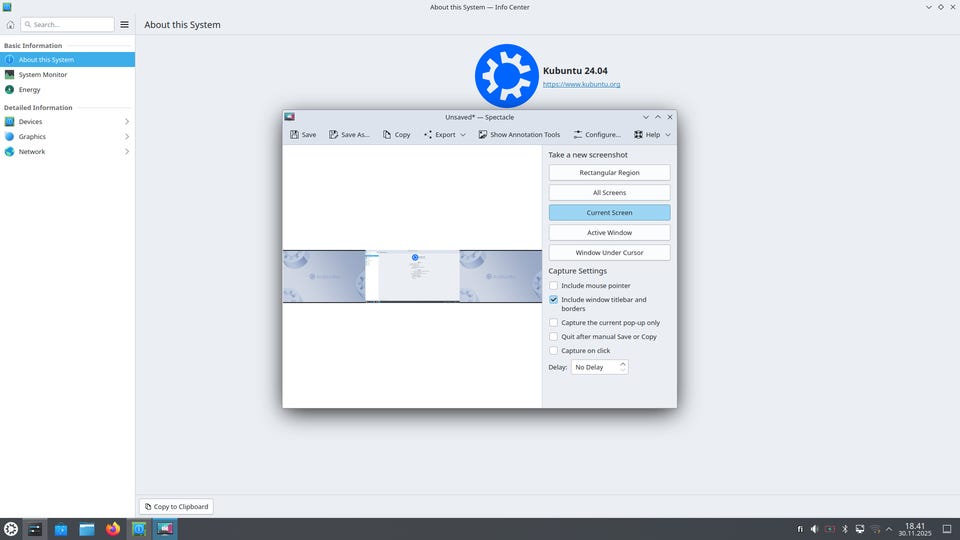Screen dimensions: 960x540
Task: Click the Info Center search field
Action: pos(67,24)
